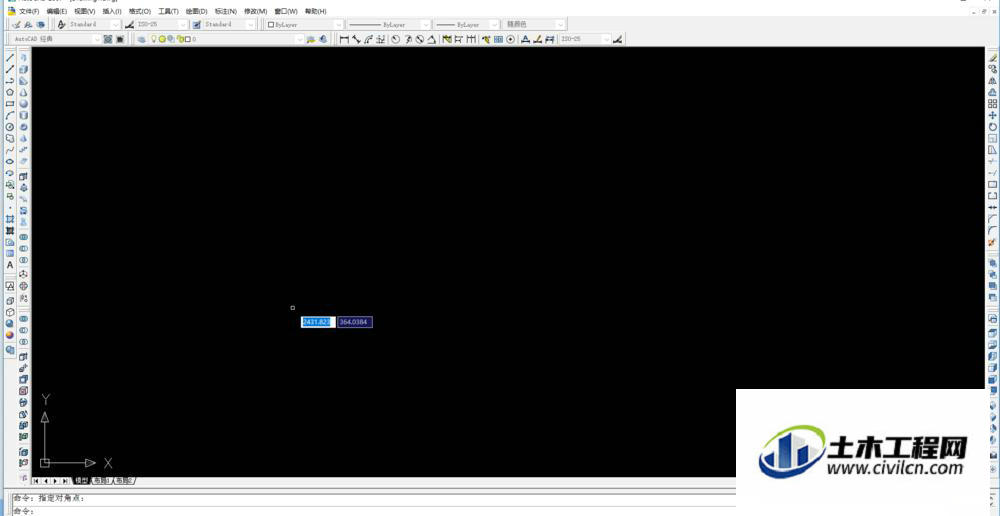The image size is (1000, 516).
Task: Click the Y coordinate input 364.0384
Action: 355,322
